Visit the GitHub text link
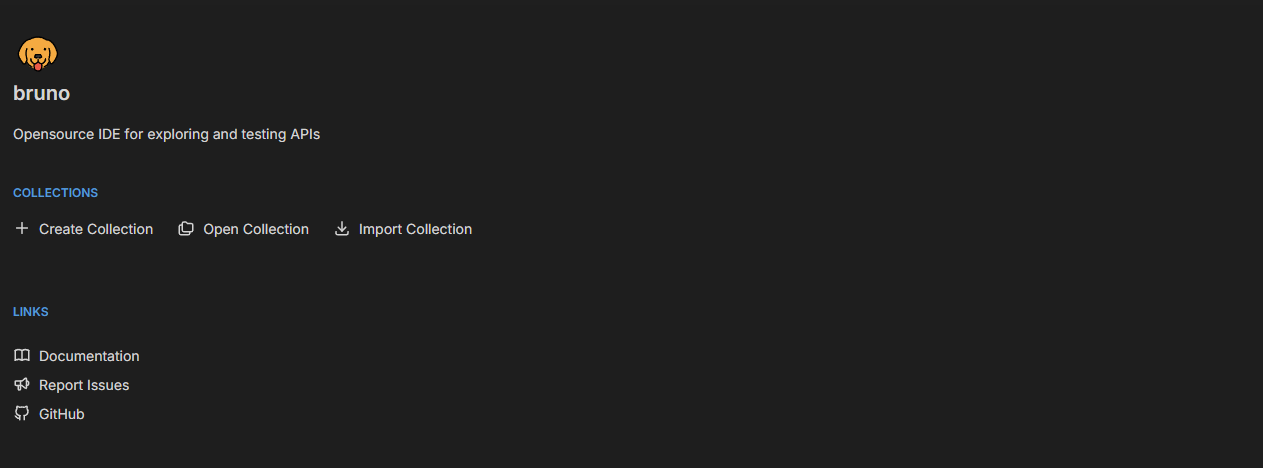Viewport: 1263px width, 468px height. (62, 414)
